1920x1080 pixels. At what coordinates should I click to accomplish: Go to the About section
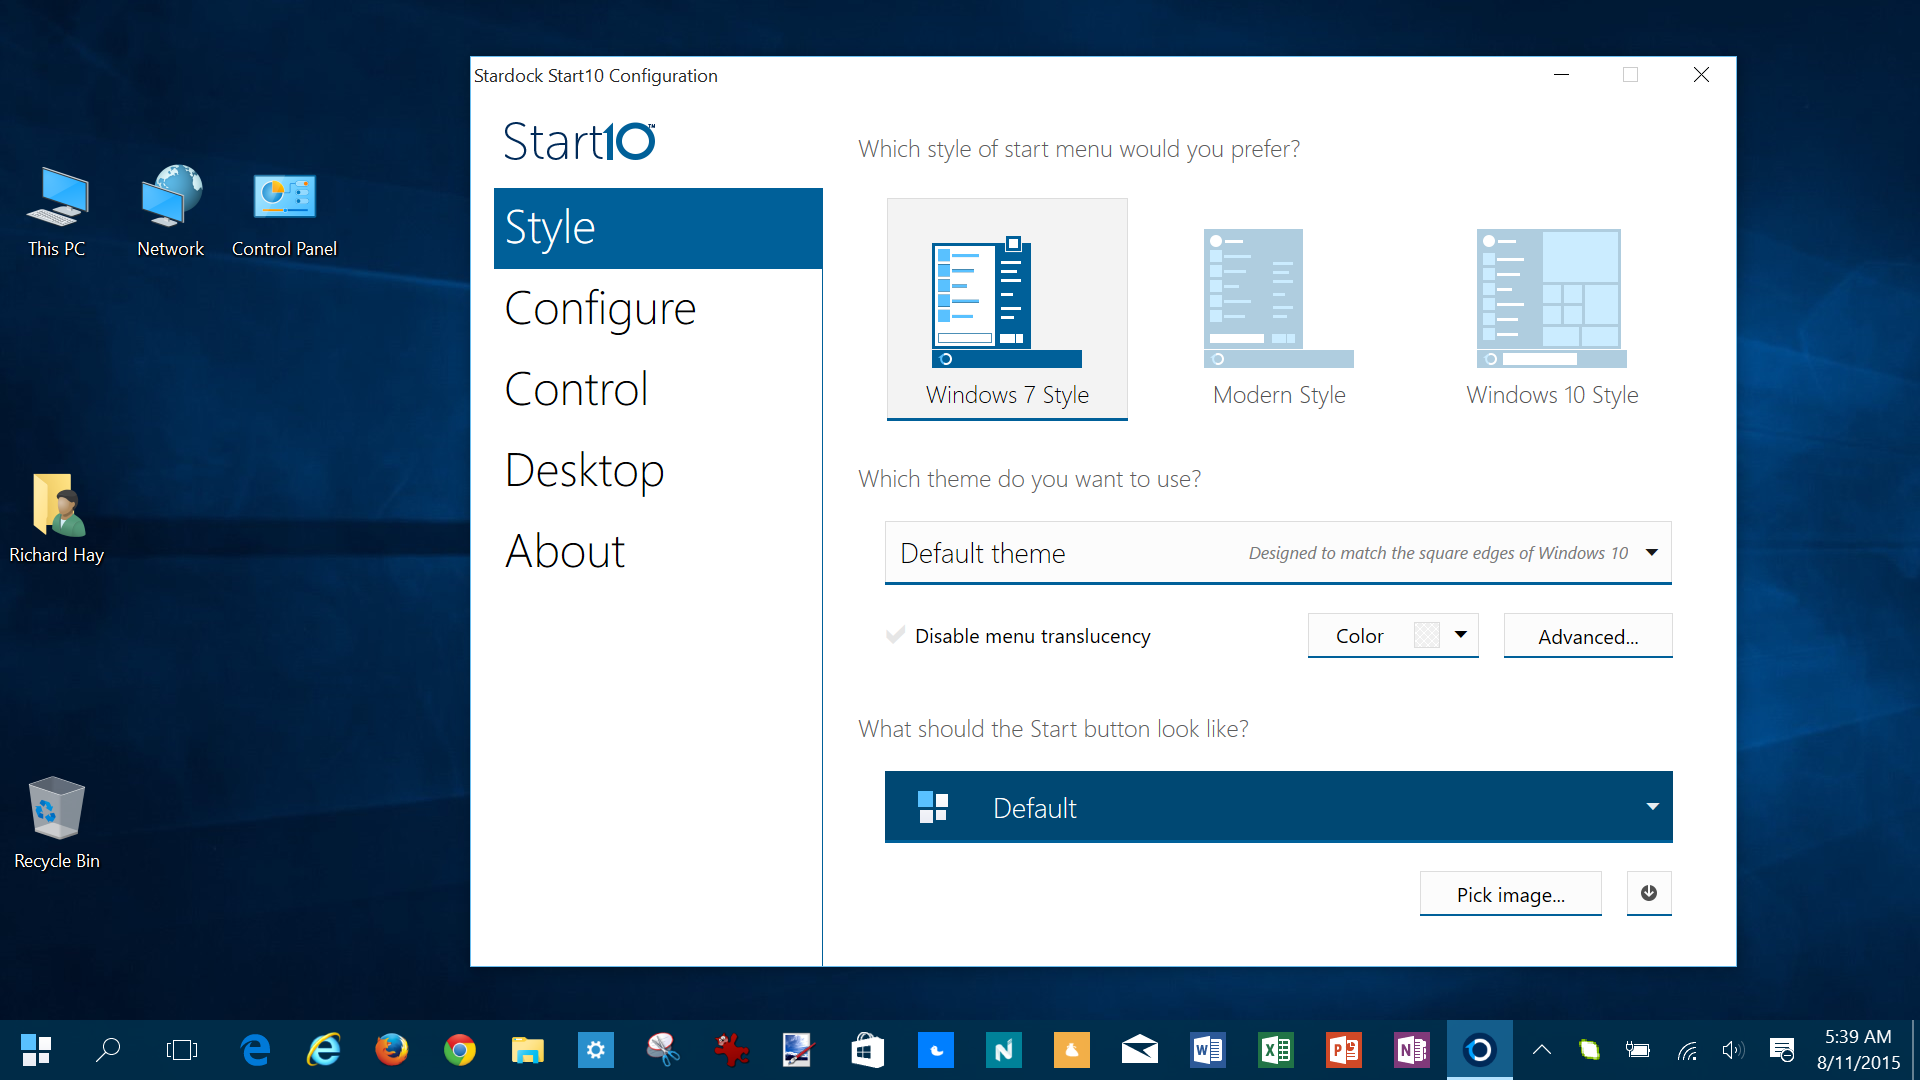tap(565, 551)
